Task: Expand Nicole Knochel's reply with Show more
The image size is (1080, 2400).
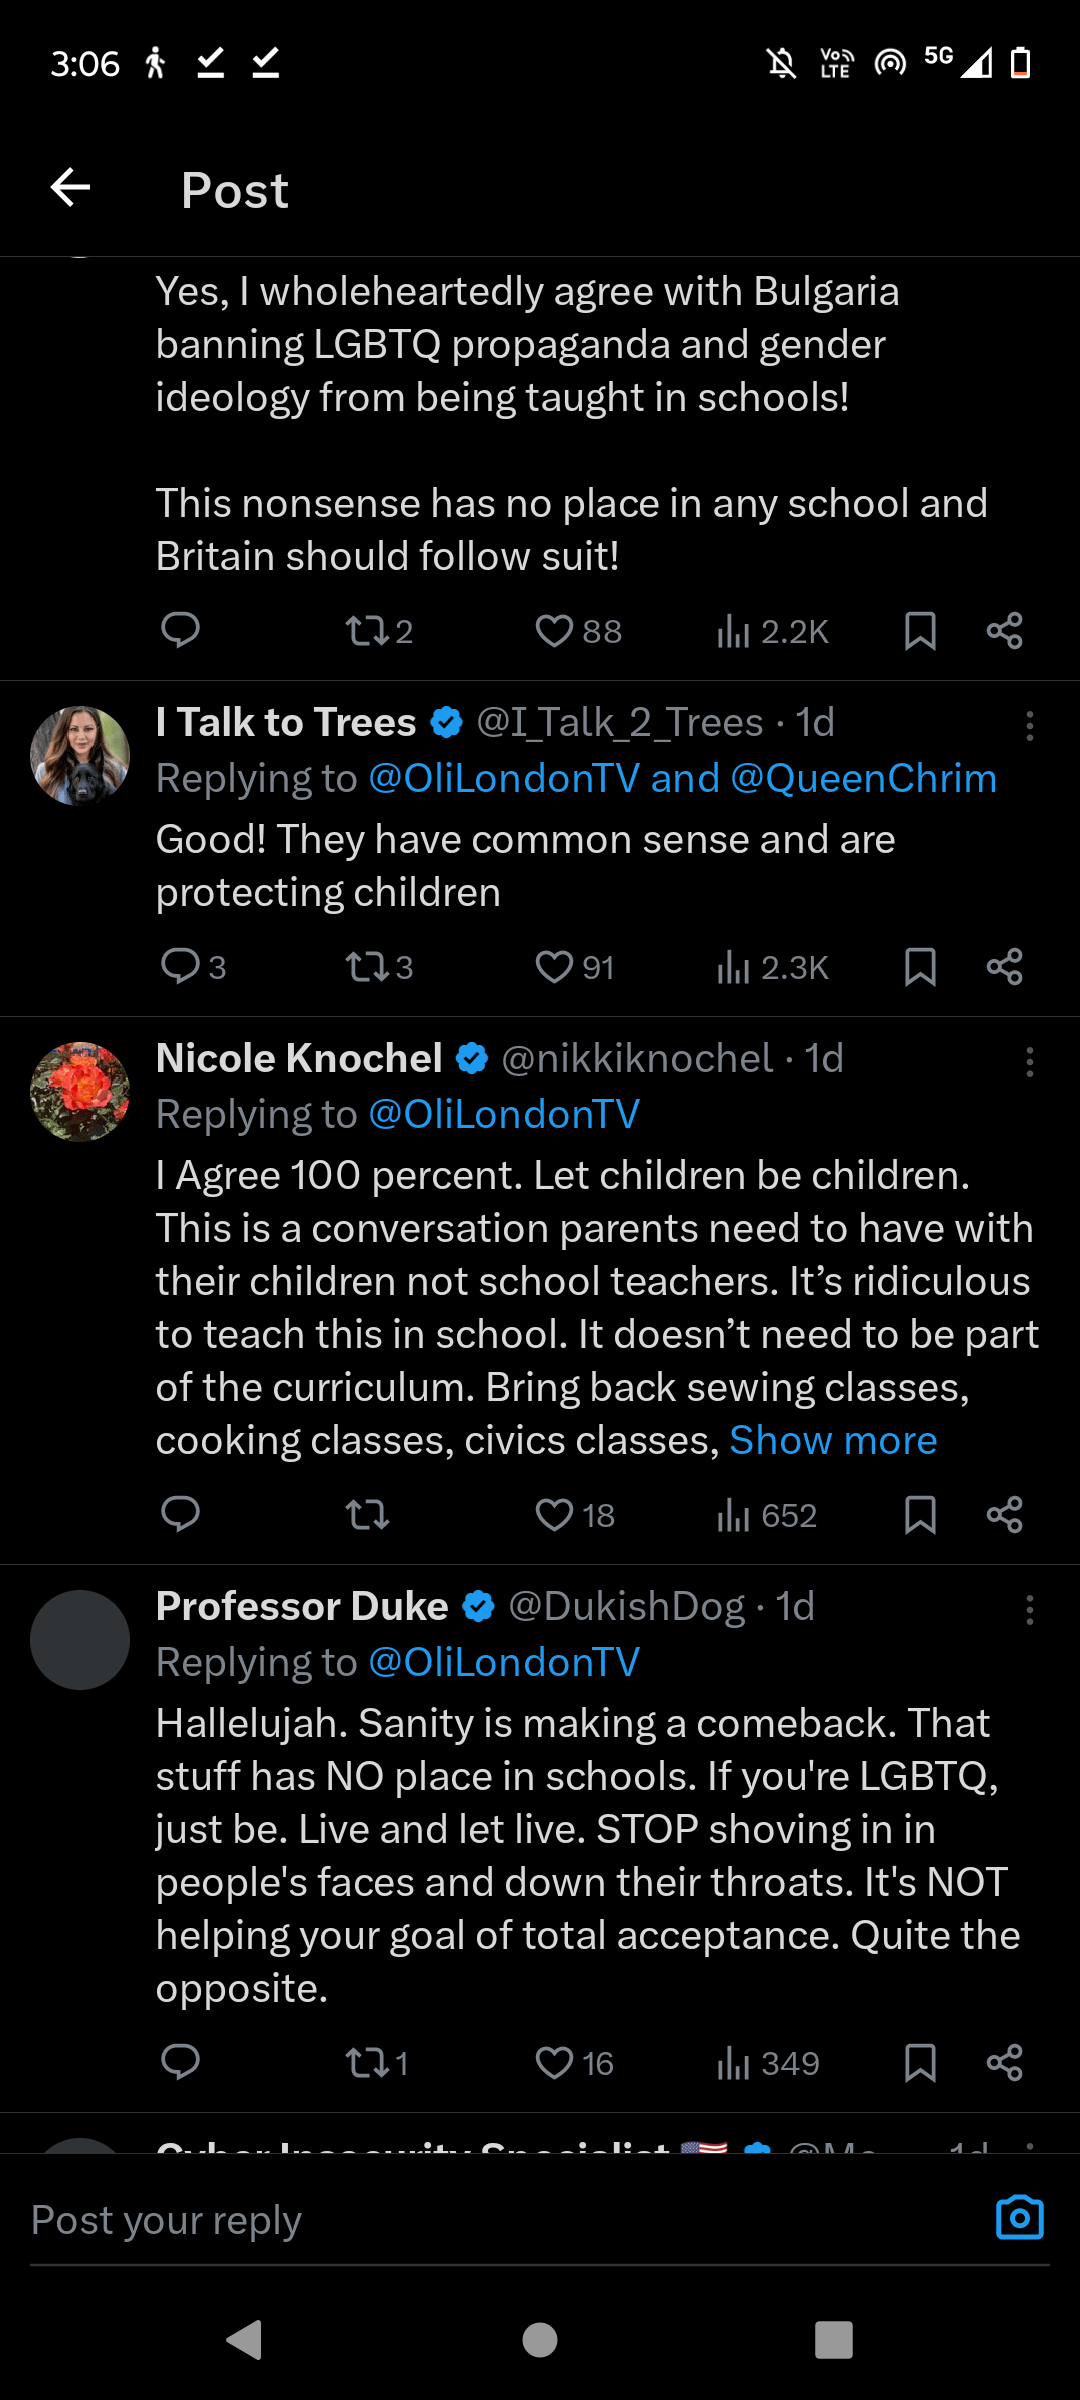Action: (x=833, y=1440)
